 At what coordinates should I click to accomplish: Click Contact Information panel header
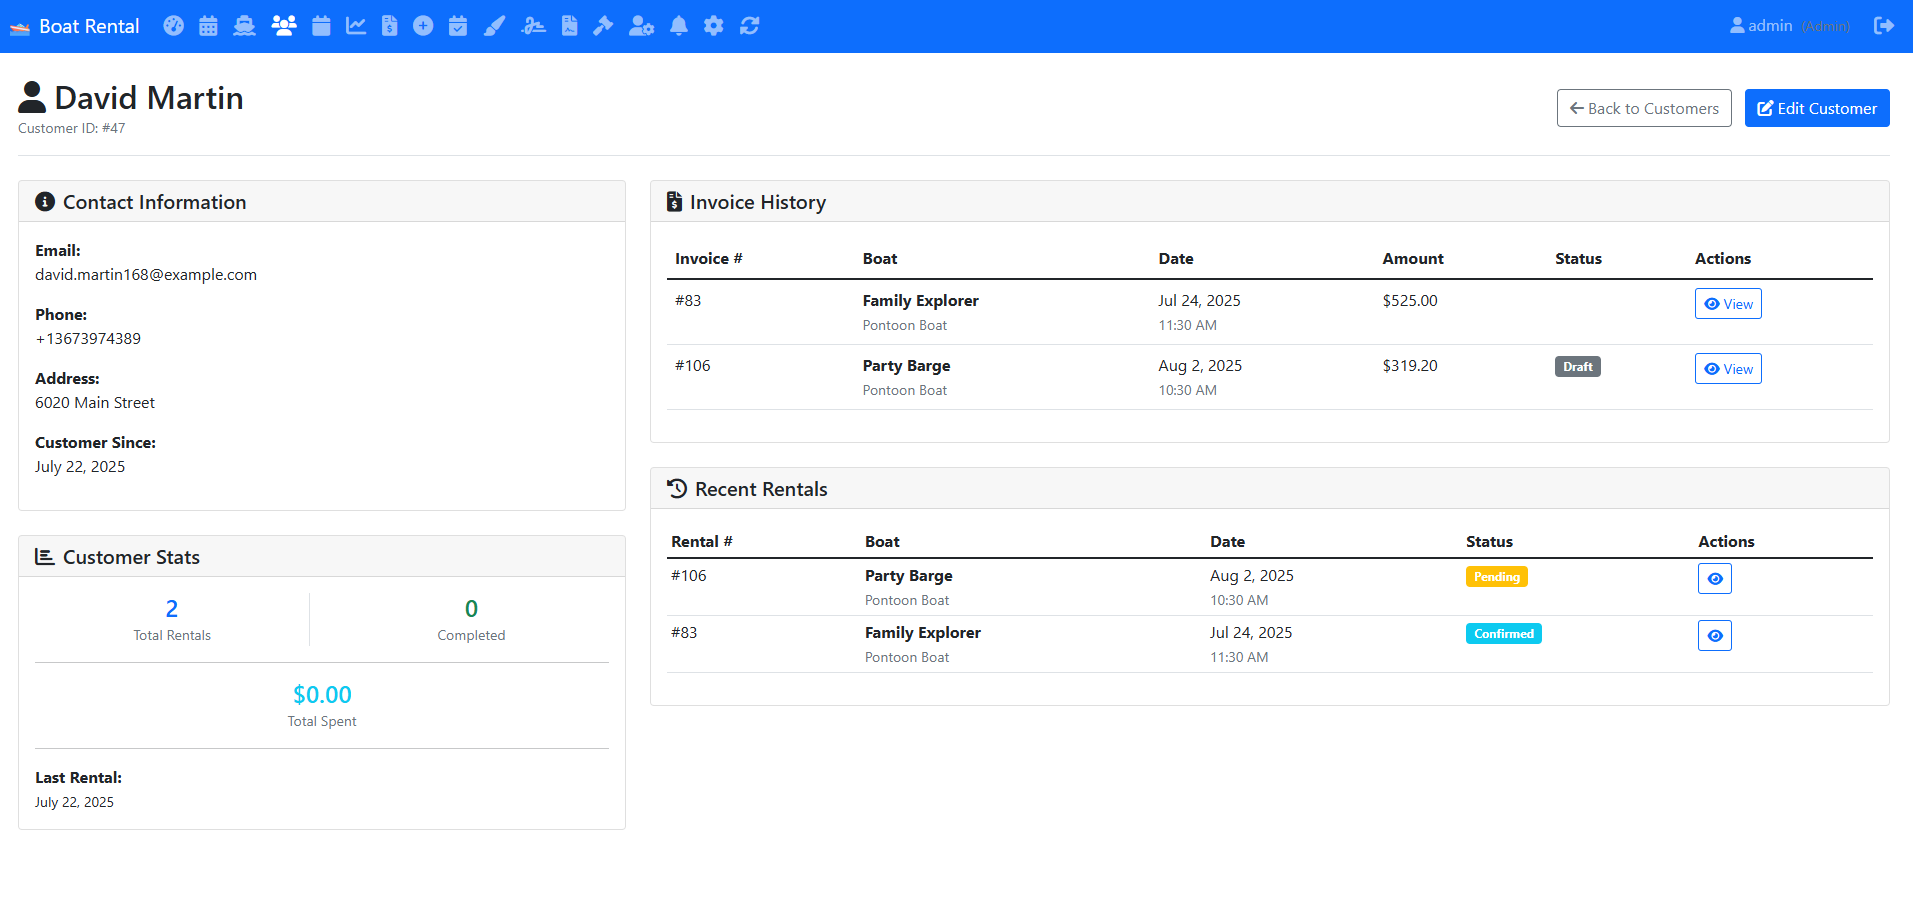click(322, 202)
